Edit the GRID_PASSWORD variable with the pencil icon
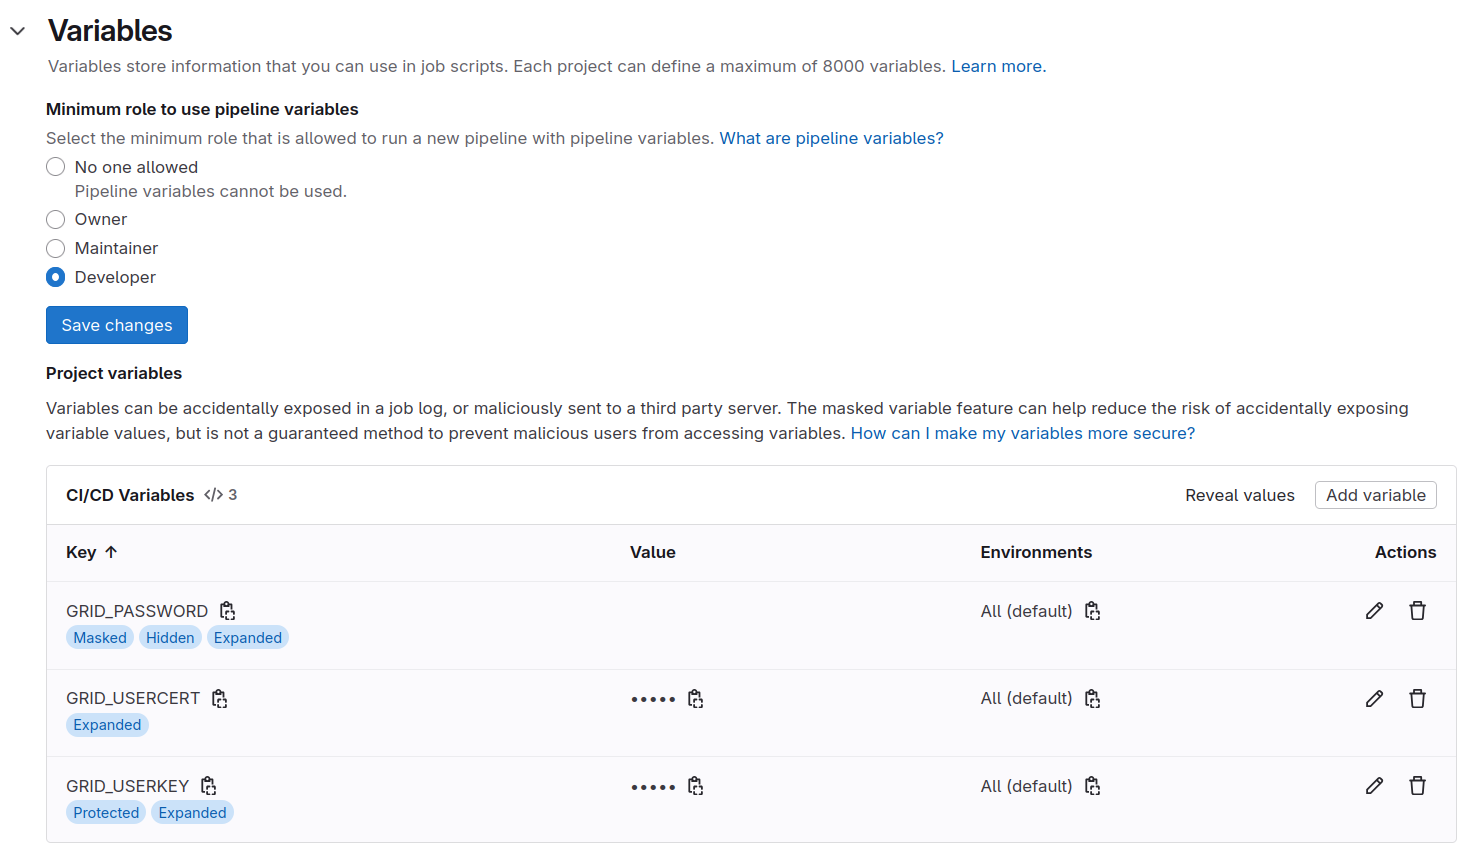The width and height of the screenshot is (1483, 860). (1374, 610)
